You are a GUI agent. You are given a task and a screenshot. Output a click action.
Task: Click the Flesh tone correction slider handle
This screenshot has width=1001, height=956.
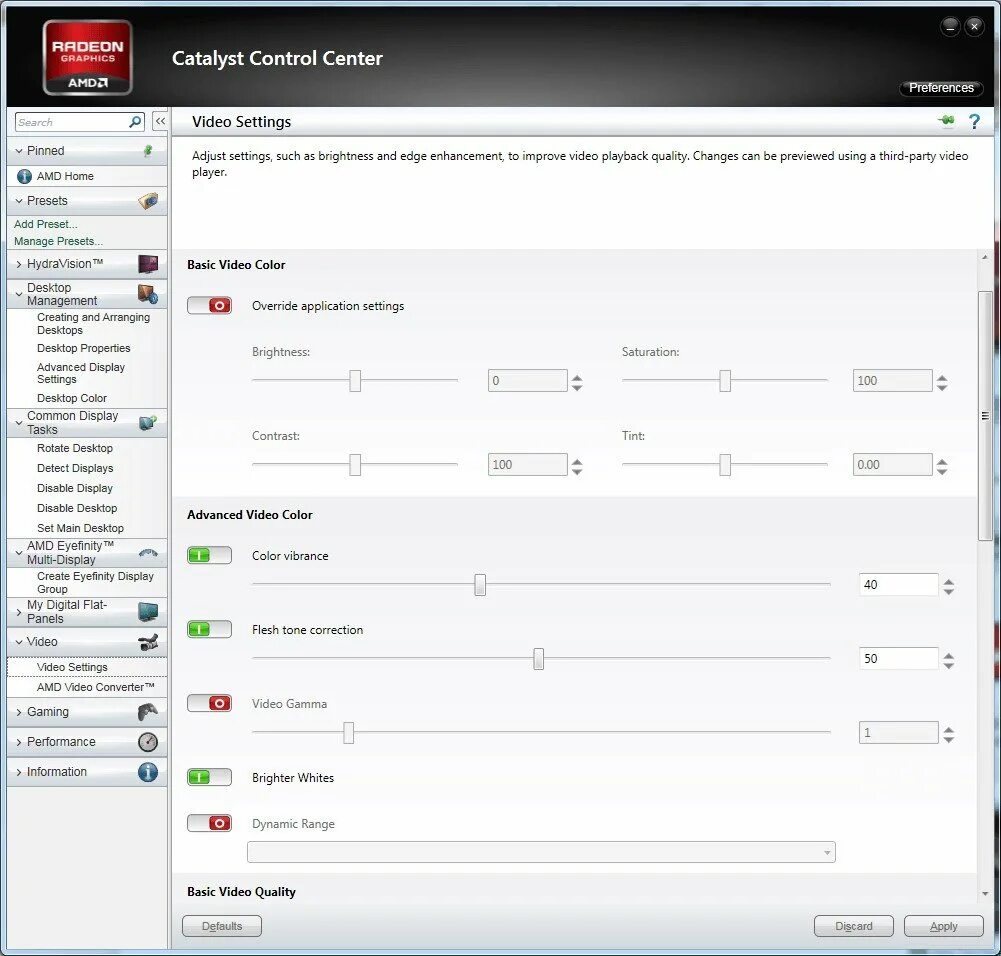pyautogui.click(x=539, y=659)
